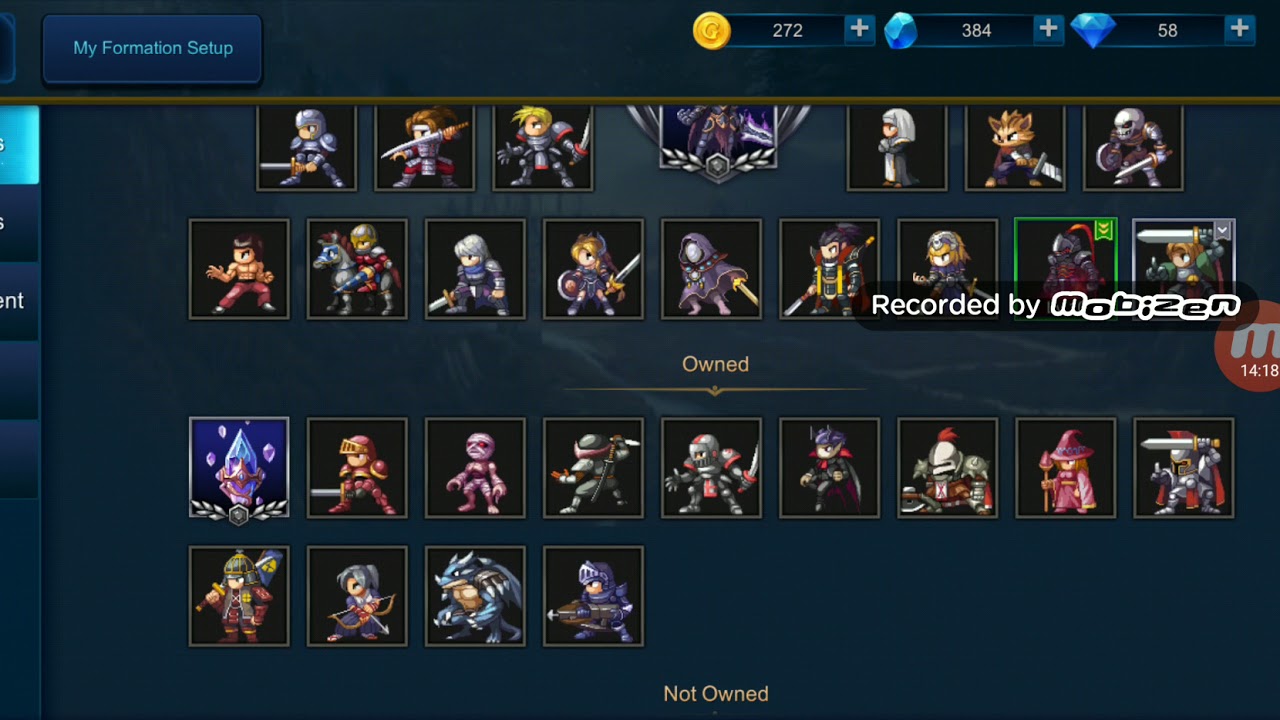Select the pink witch with pointed hat
Screen dimensions: 1280x720
coord(1065,468)
